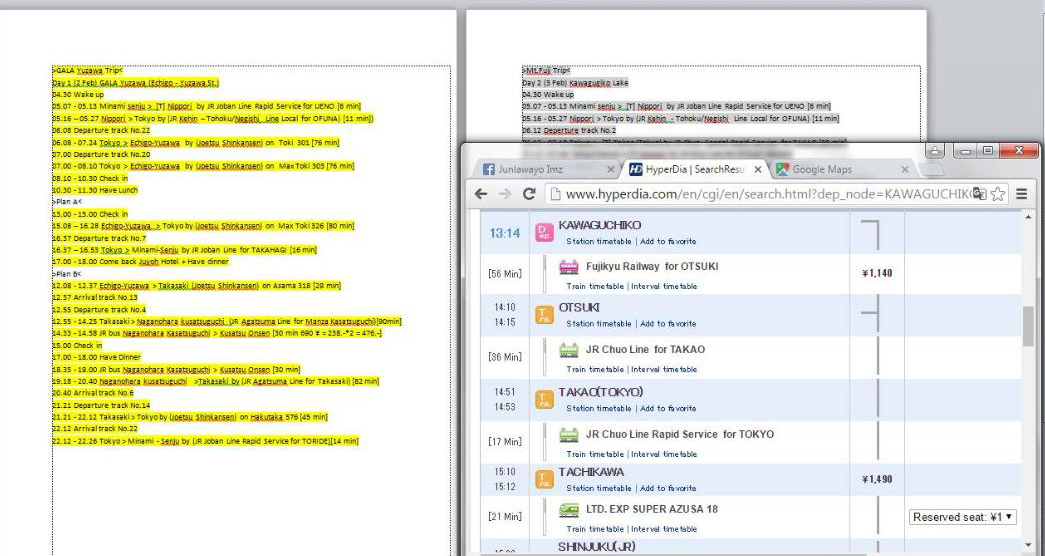Open Station timetable for TAKAO(TOKYO)
Image resolution: width=1045 pixels, height=556 pixels.
point(598,408)
